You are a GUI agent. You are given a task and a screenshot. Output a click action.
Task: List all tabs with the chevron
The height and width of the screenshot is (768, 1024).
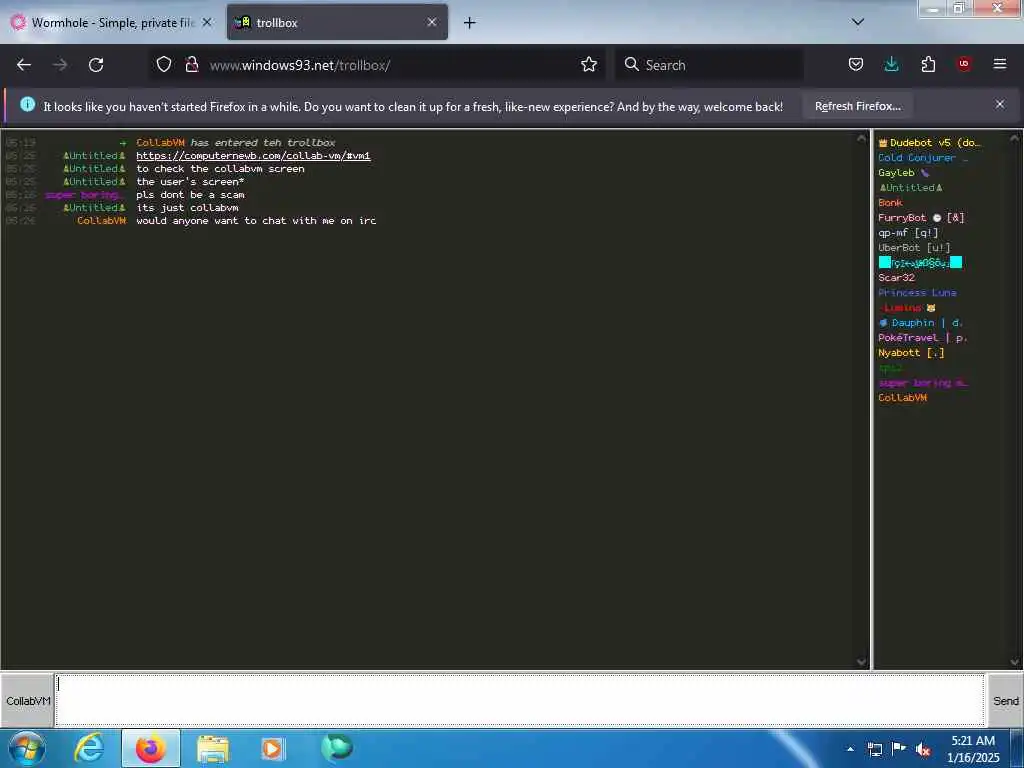click(x=858, y=22)
